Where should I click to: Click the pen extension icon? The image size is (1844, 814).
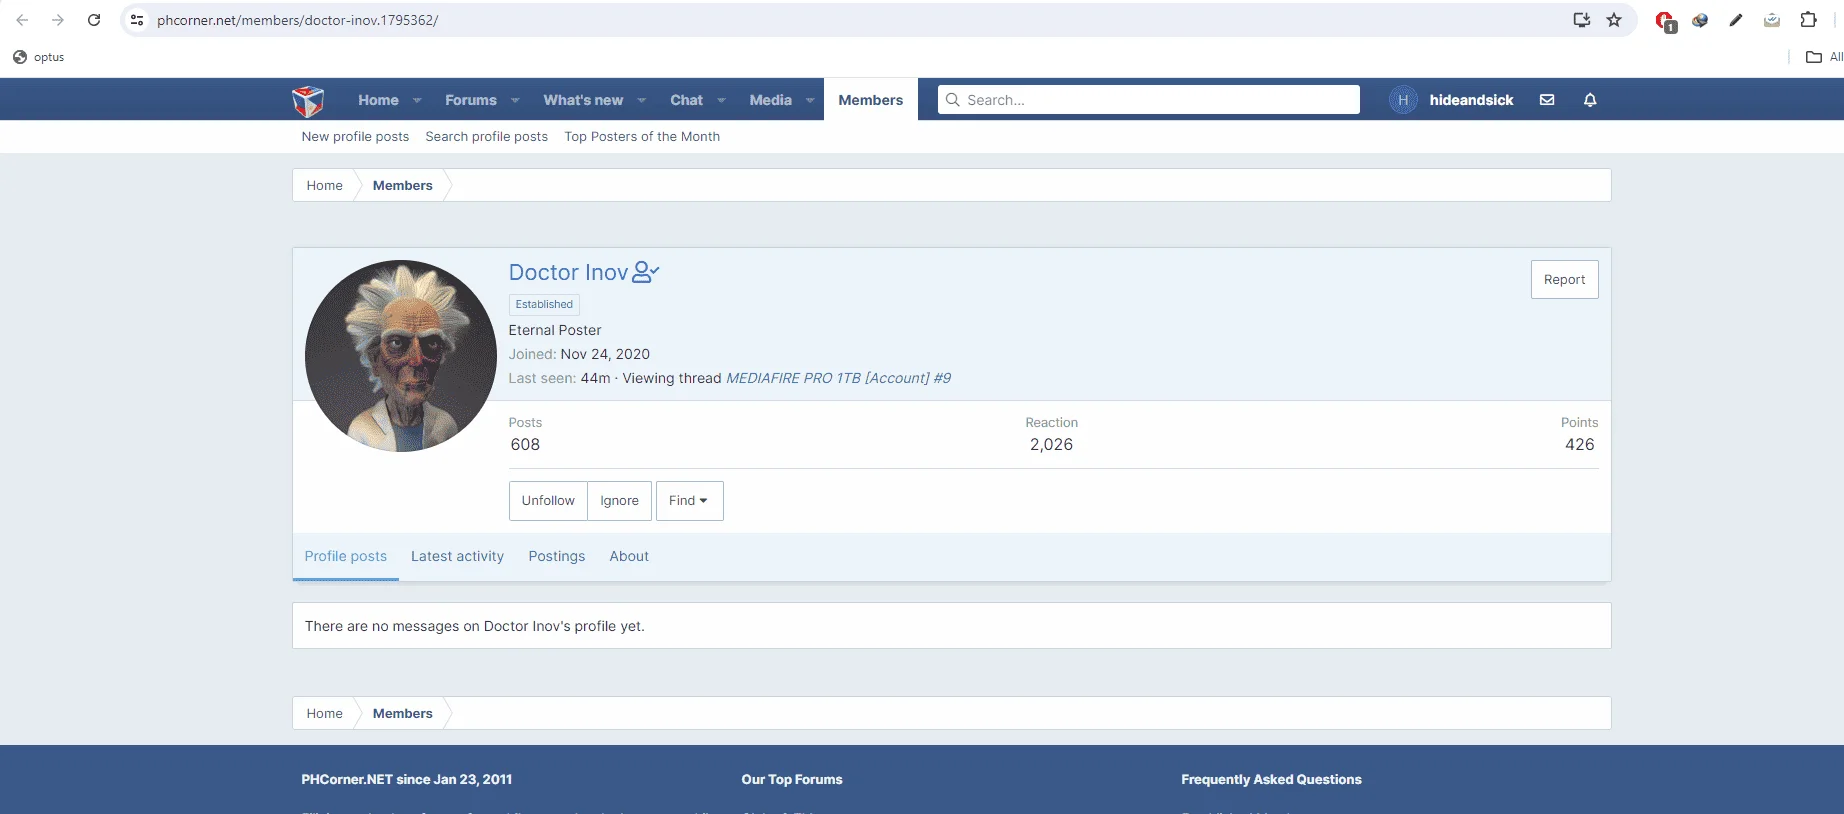(1736, 20)
